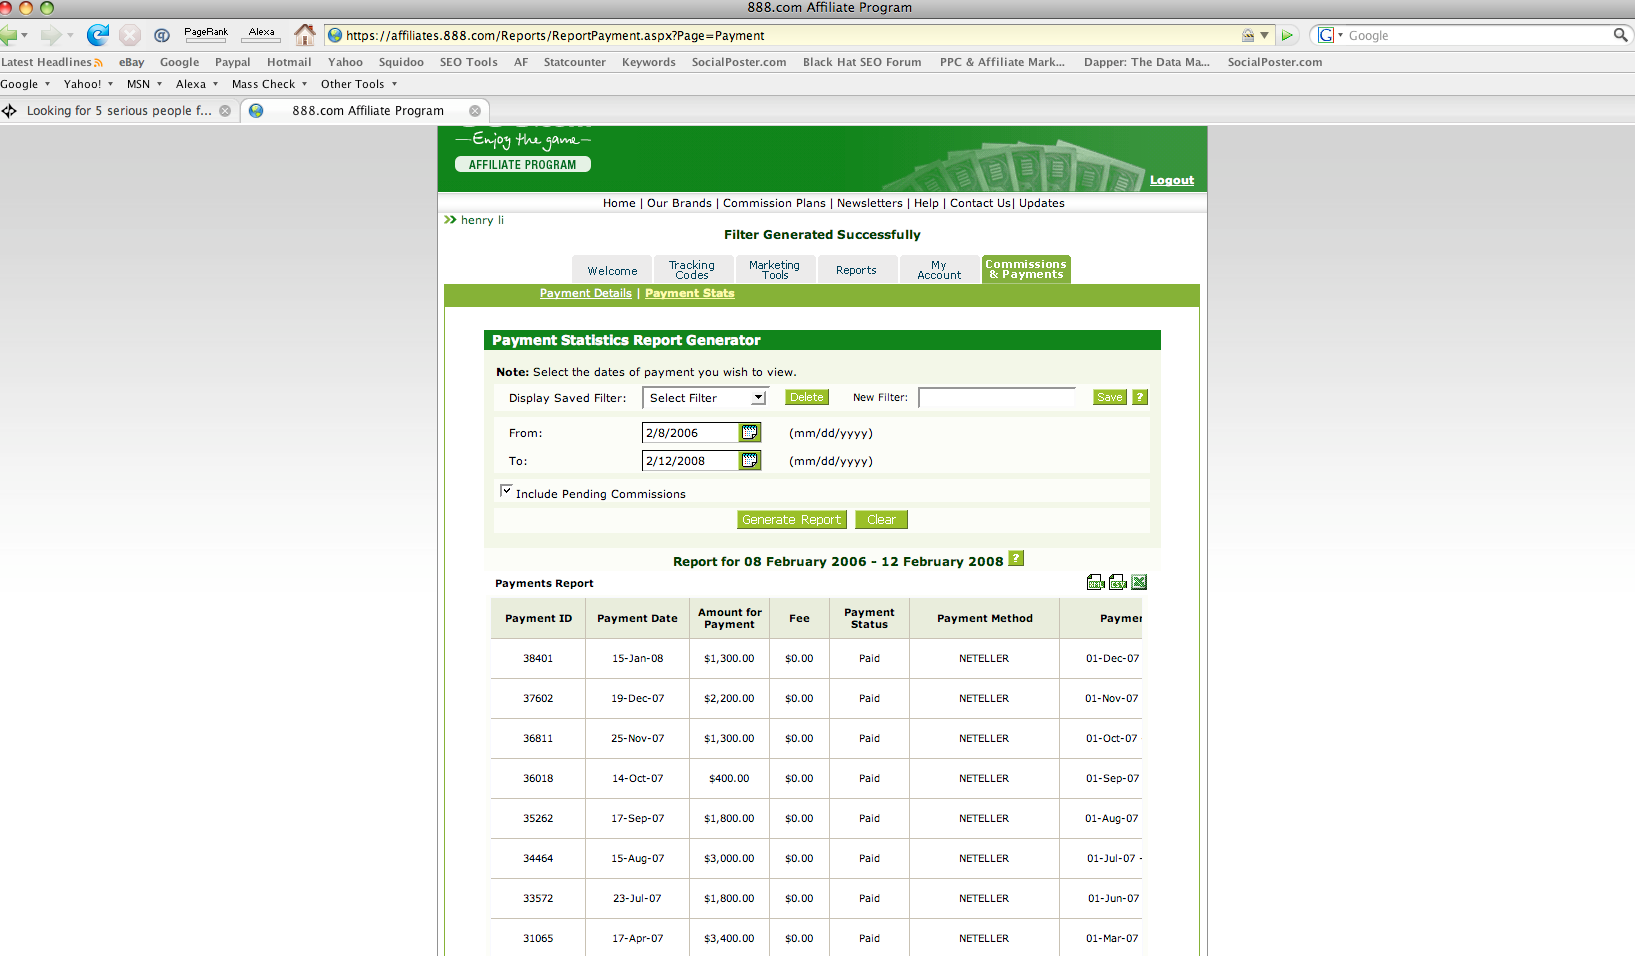Click help icon next to Save button
Screen dimensions: 1635x956
point(1140,398)
